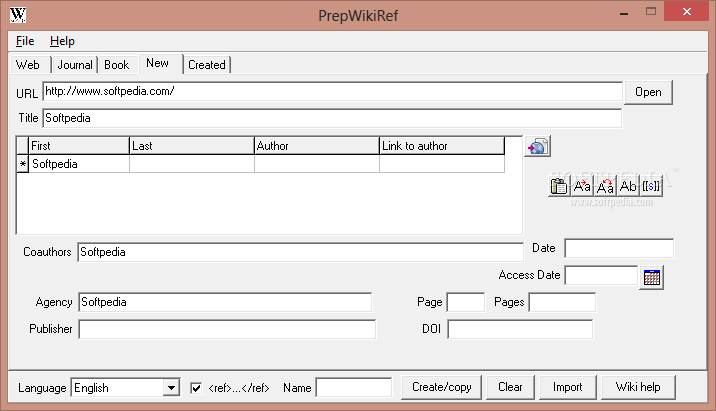Click the empty Author cell in author row

coord(317,164)
